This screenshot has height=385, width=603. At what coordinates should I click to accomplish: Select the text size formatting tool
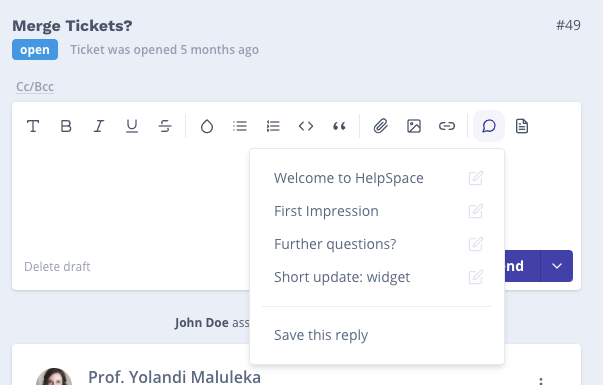point(33,126)
